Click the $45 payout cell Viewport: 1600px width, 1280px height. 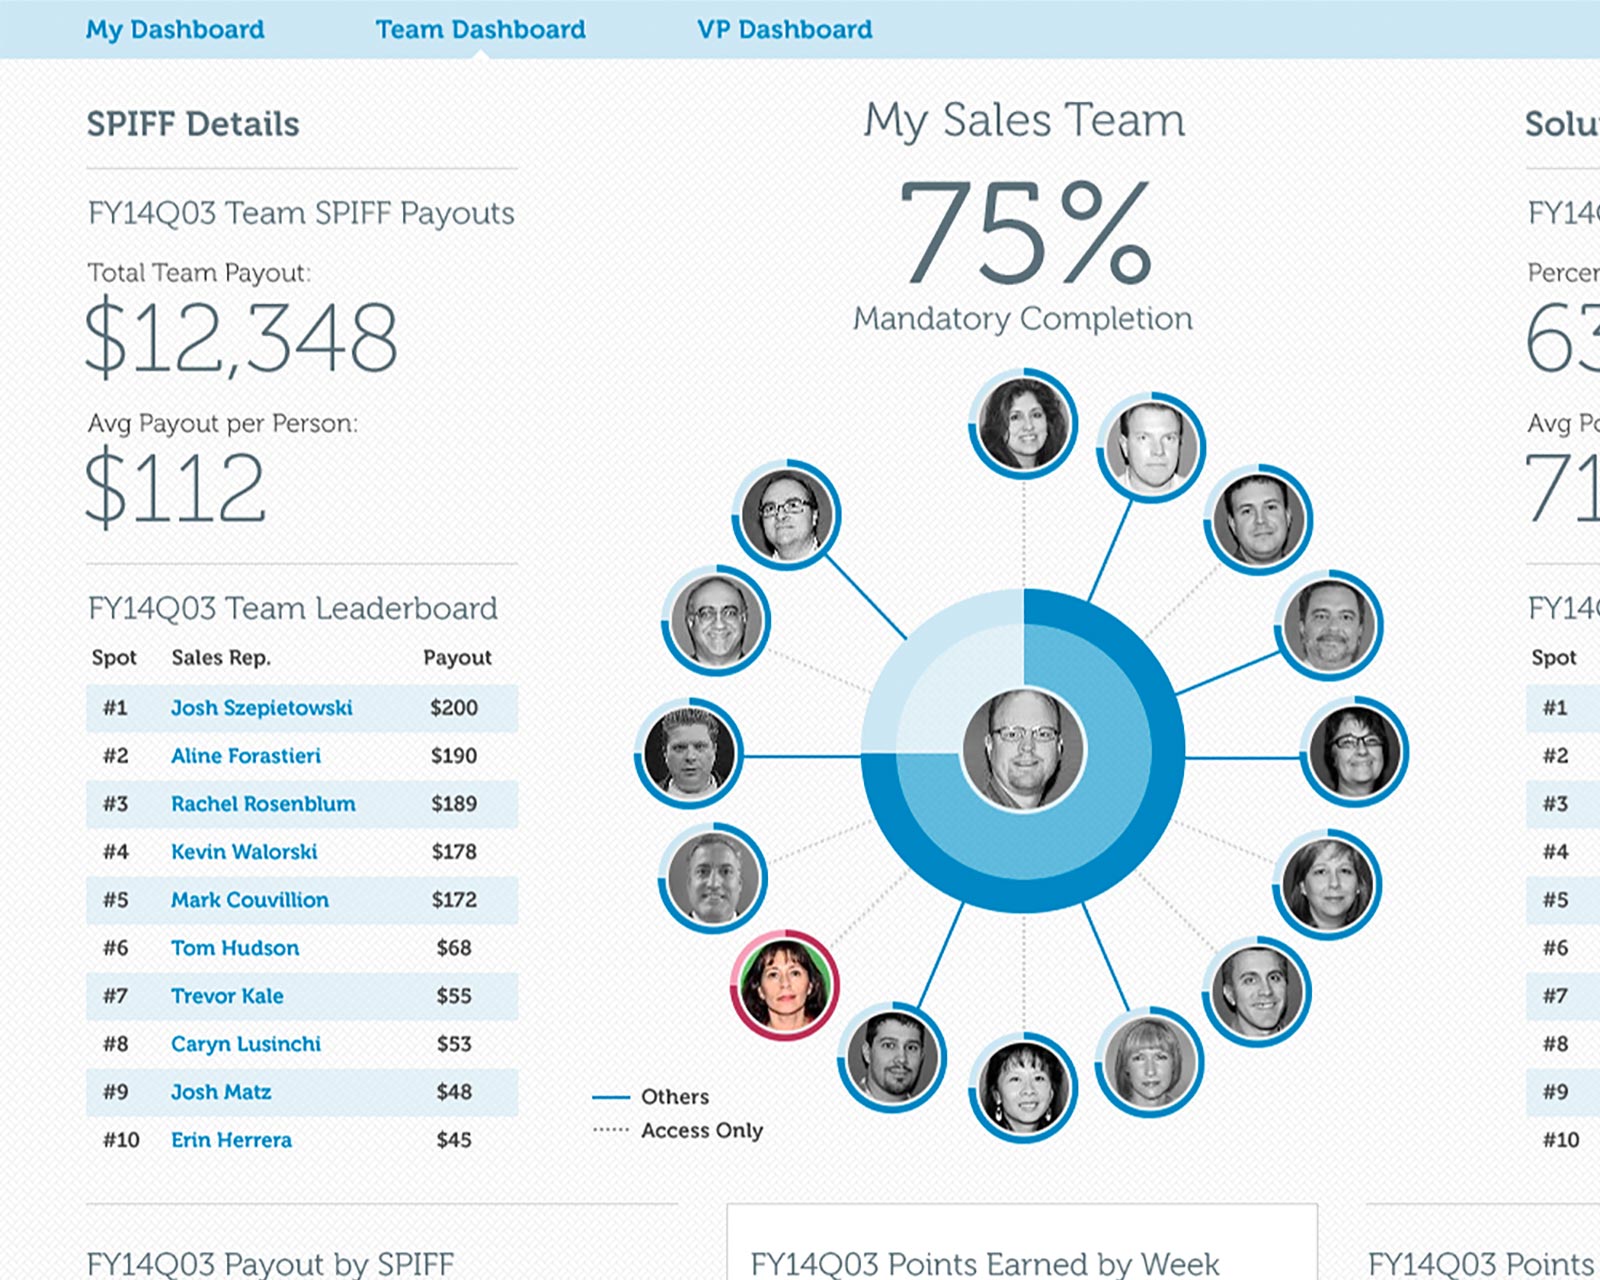pos(454,1140)
